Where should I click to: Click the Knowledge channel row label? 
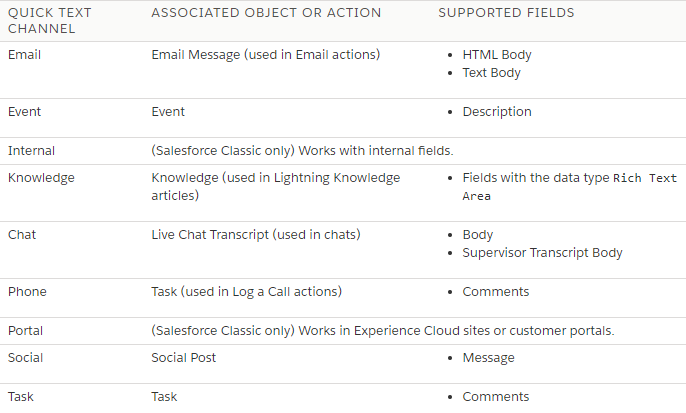click(42, 178)
